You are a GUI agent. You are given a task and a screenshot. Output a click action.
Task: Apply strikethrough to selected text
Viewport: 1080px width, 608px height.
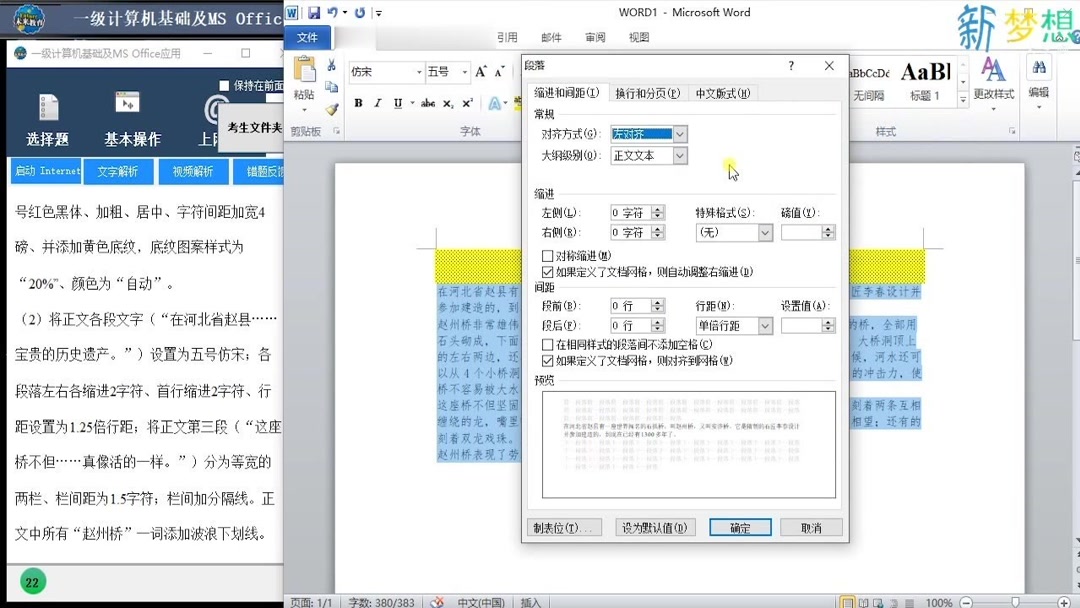[428, 102]
